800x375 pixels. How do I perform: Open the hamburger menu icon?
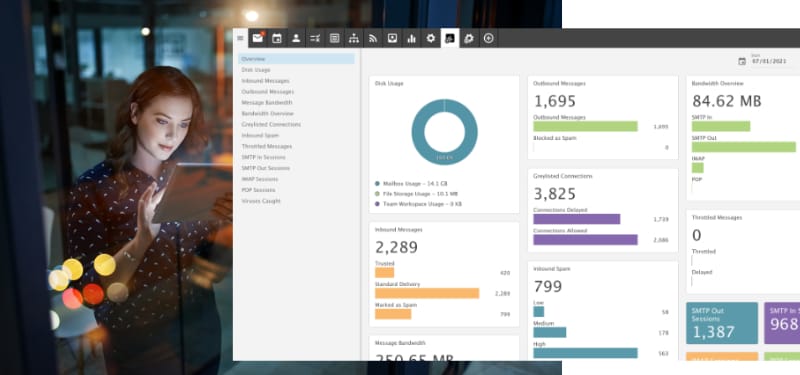coord(240,38)
